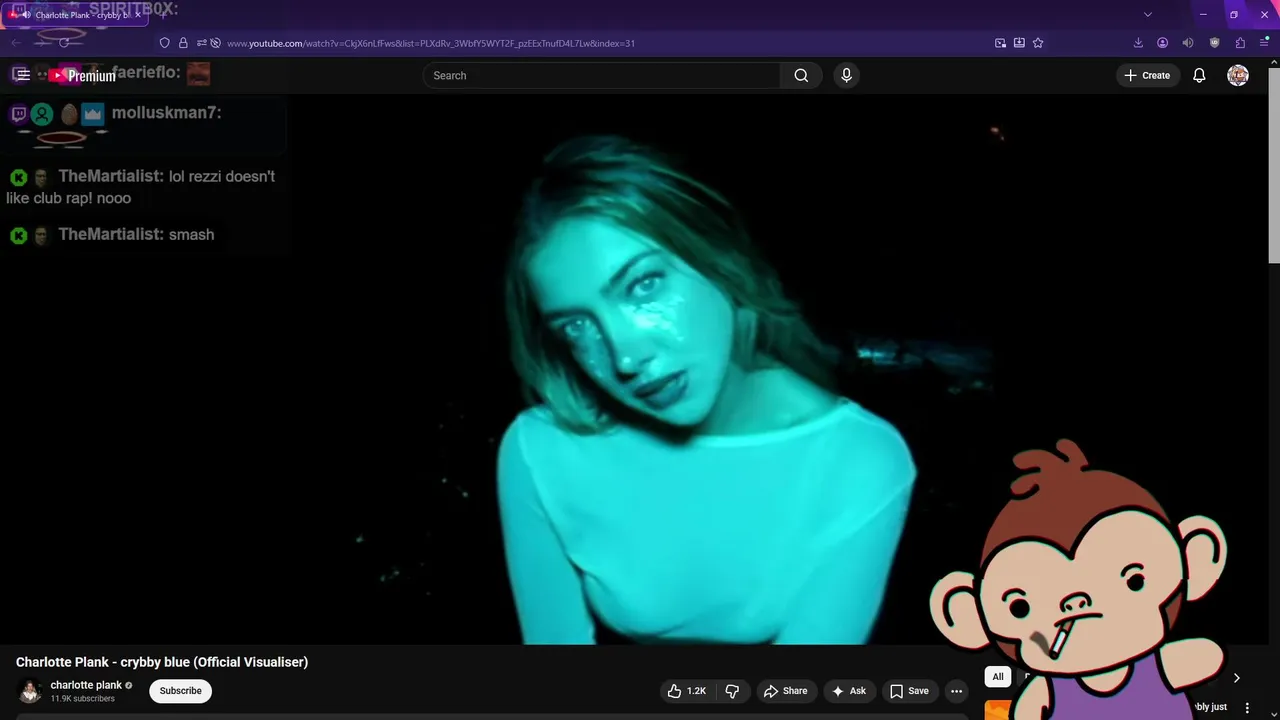Open a new browser tab

click(x=163, y=15)
